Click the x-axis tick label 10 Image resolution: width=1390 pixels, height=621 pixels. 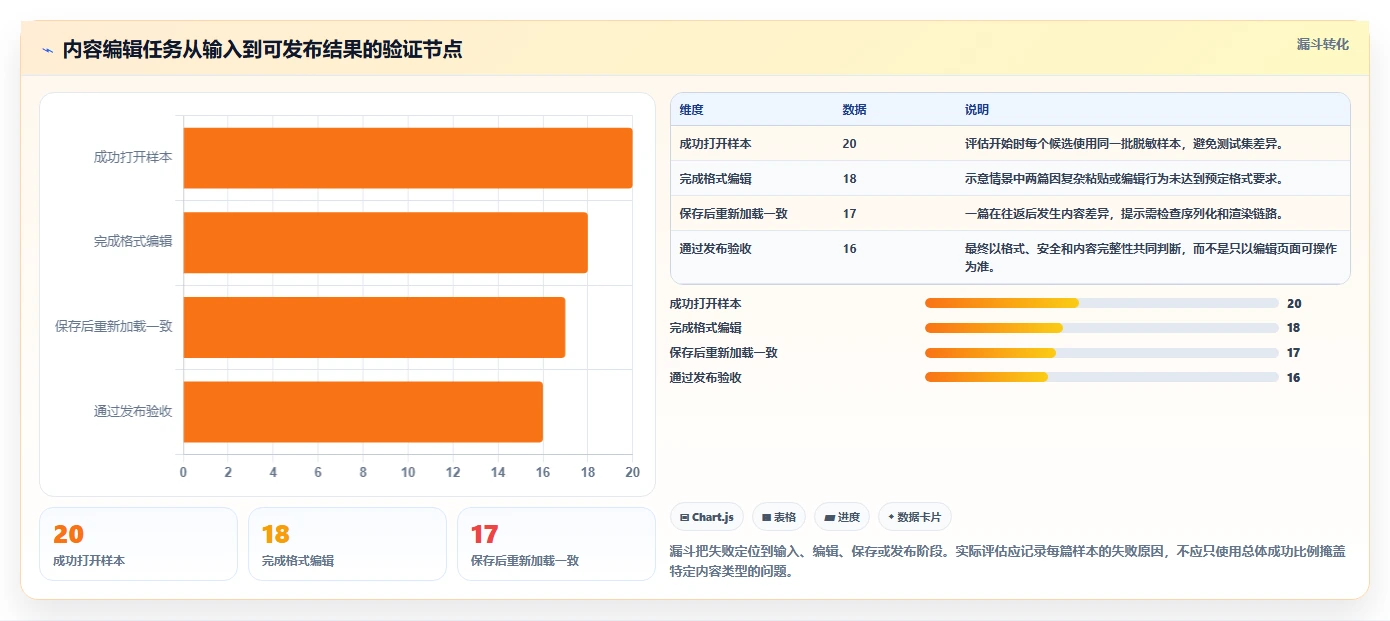pyautogui.click(x=408, y=472)
